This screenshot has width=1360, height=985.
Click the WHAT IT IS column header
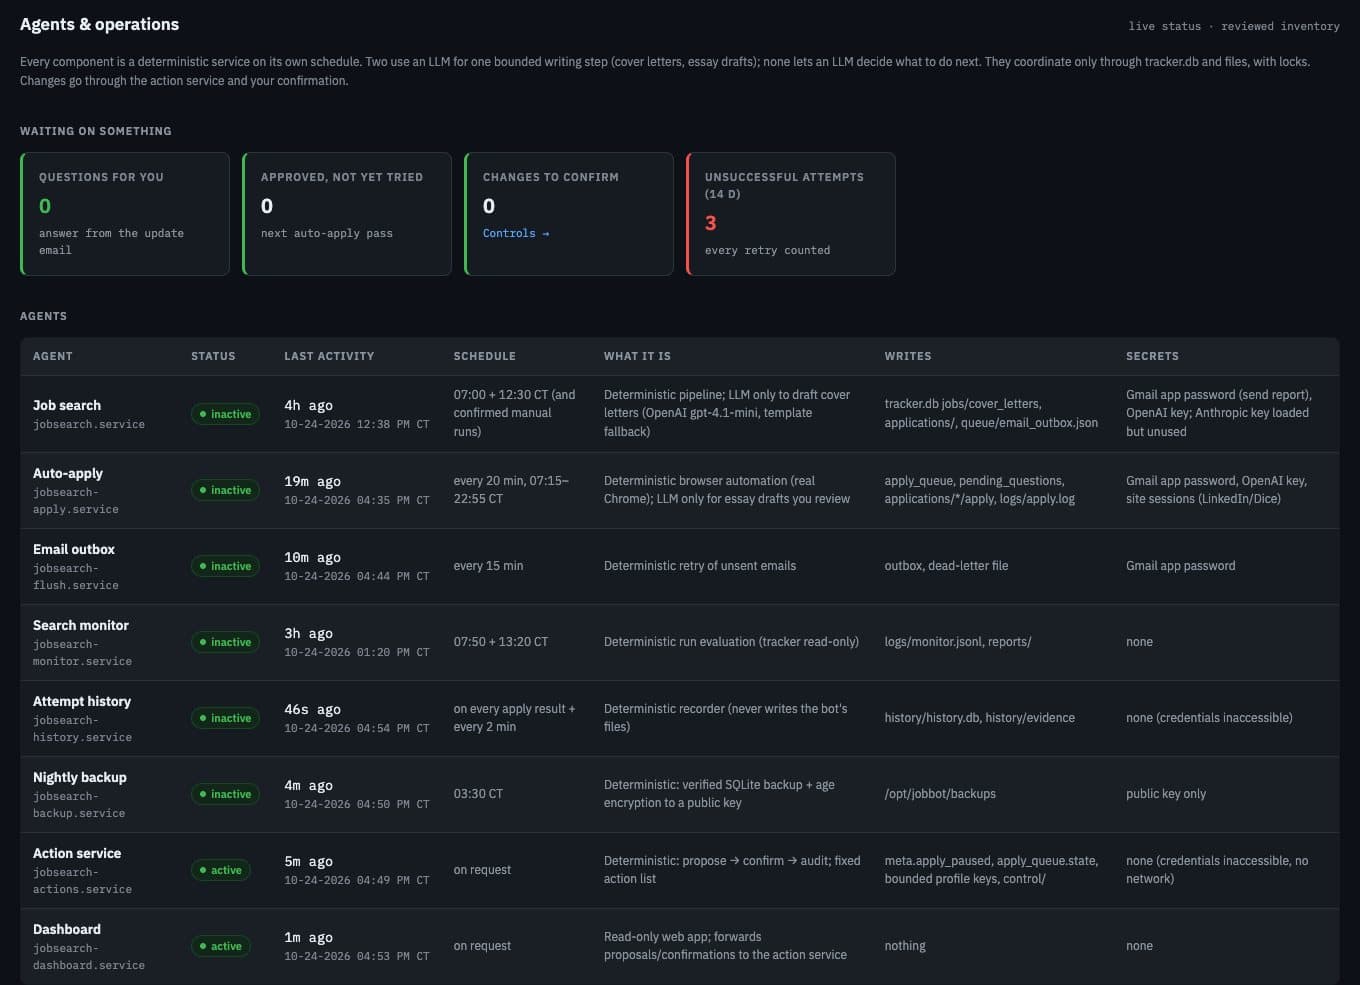point(637,356)
